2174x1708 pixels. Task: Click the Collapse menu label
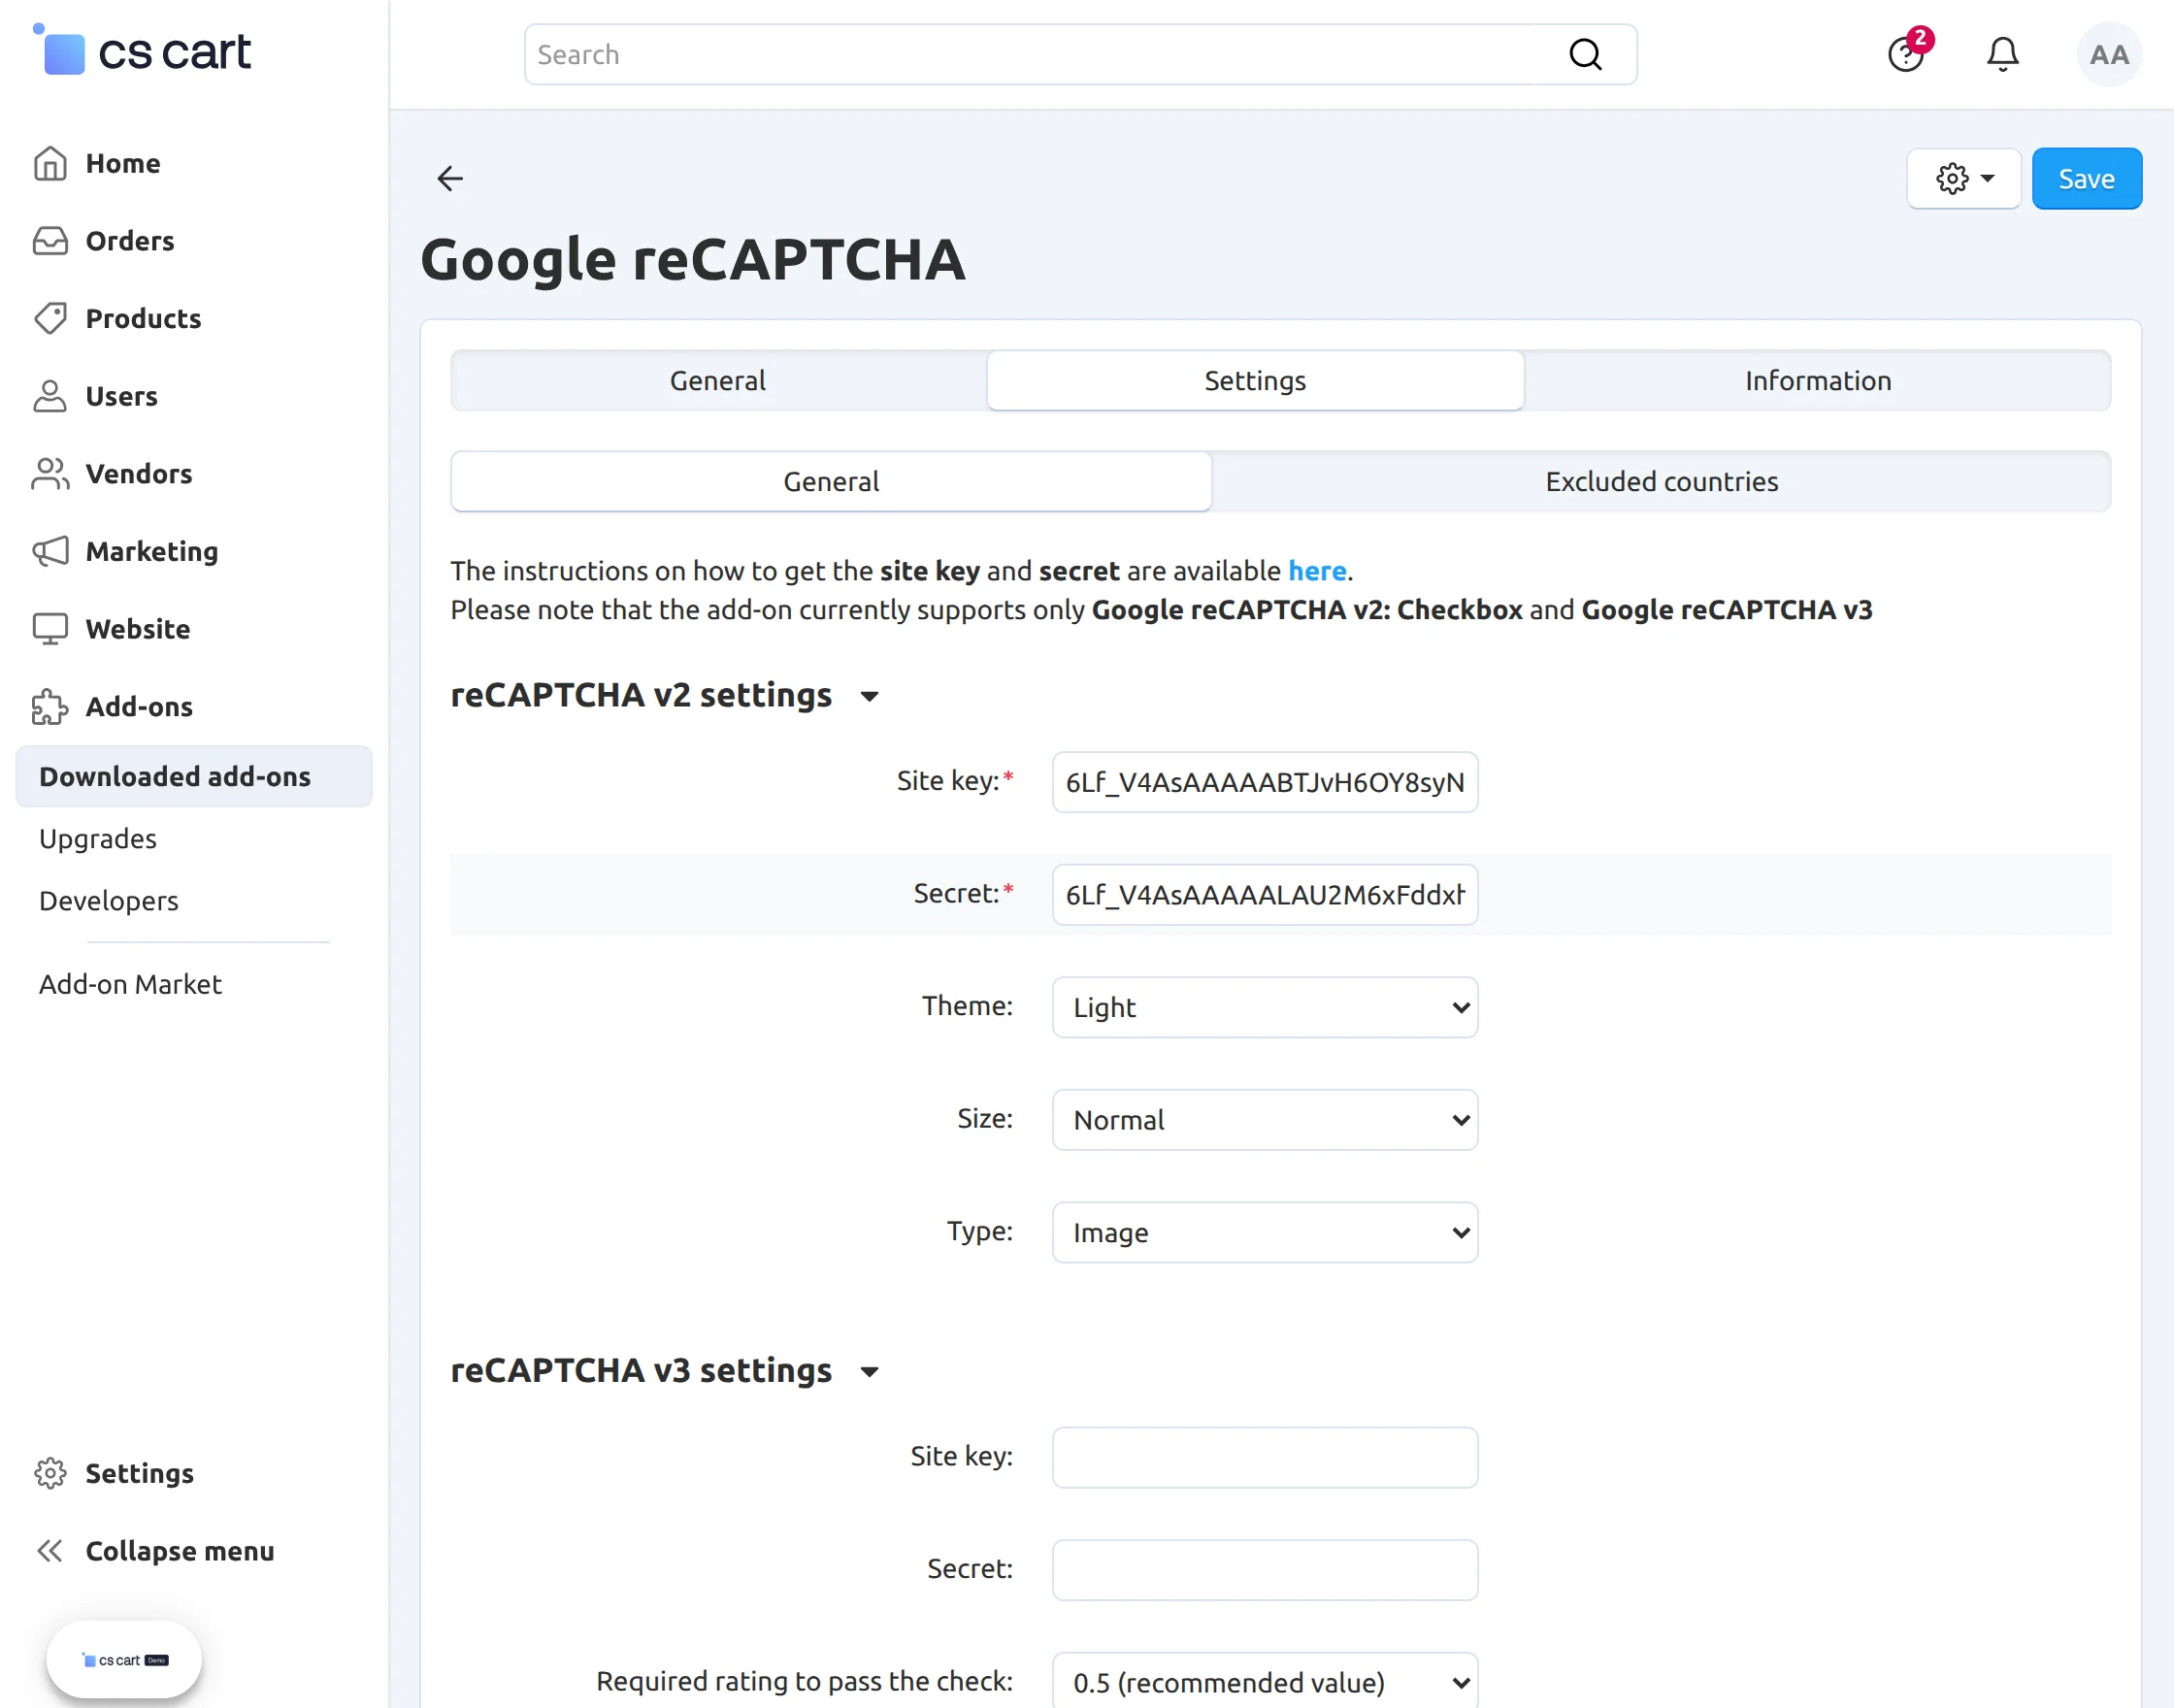[x=179, y=1551]
